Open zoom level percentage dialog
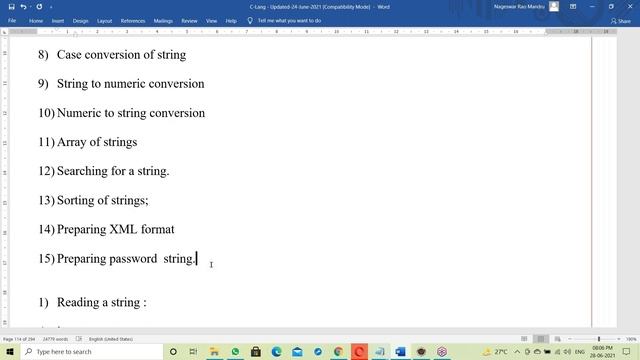640x360 pixels. coord(631,339)
